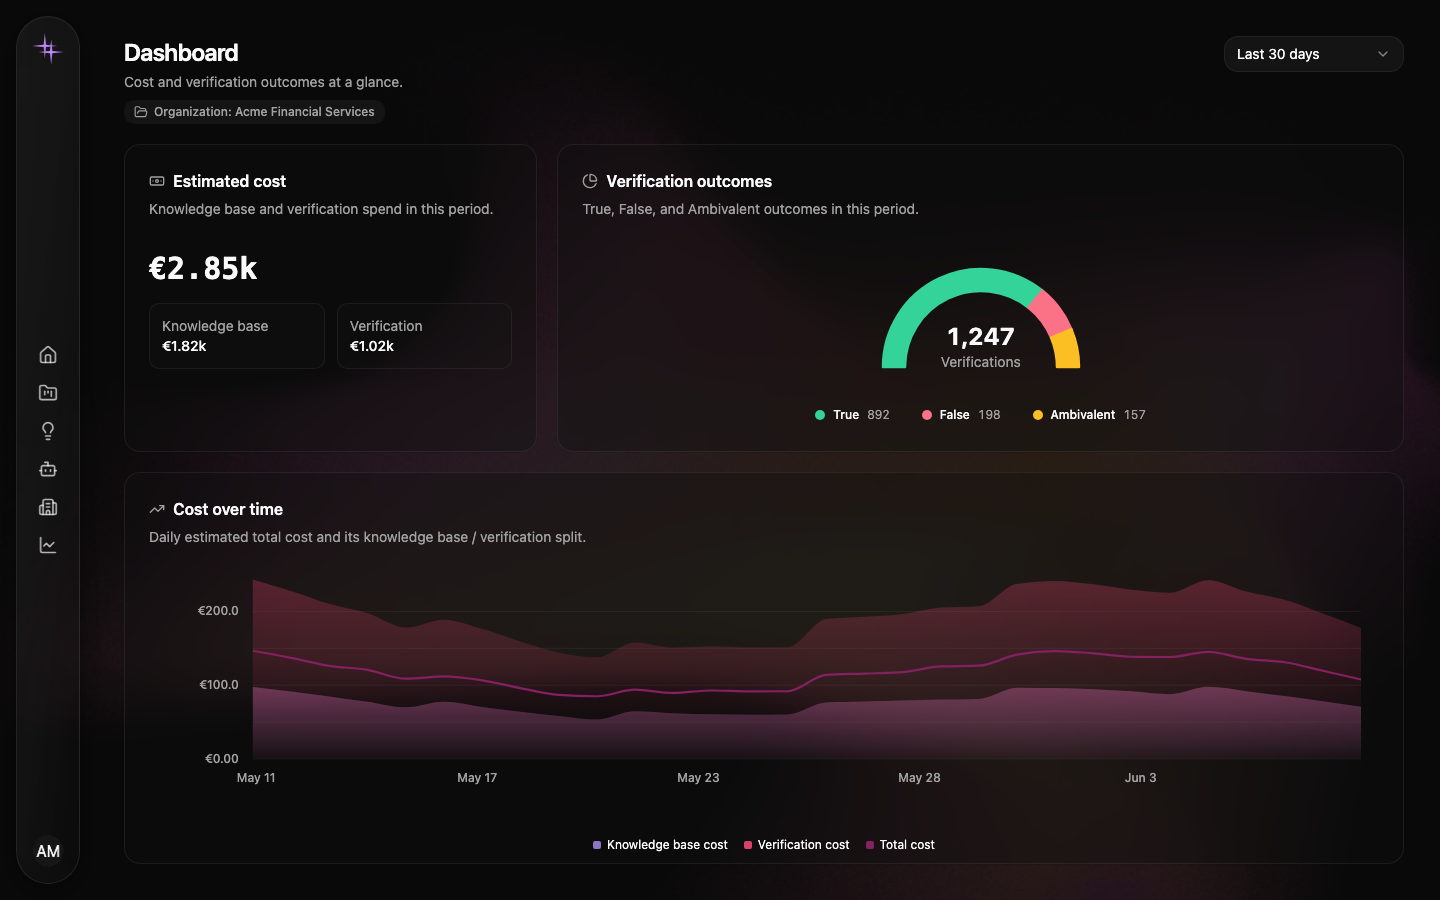Open the folder chart sidebar icon
Image resolution: width=1440 pixels, height=900 pixels.
[x=48, y=393]
